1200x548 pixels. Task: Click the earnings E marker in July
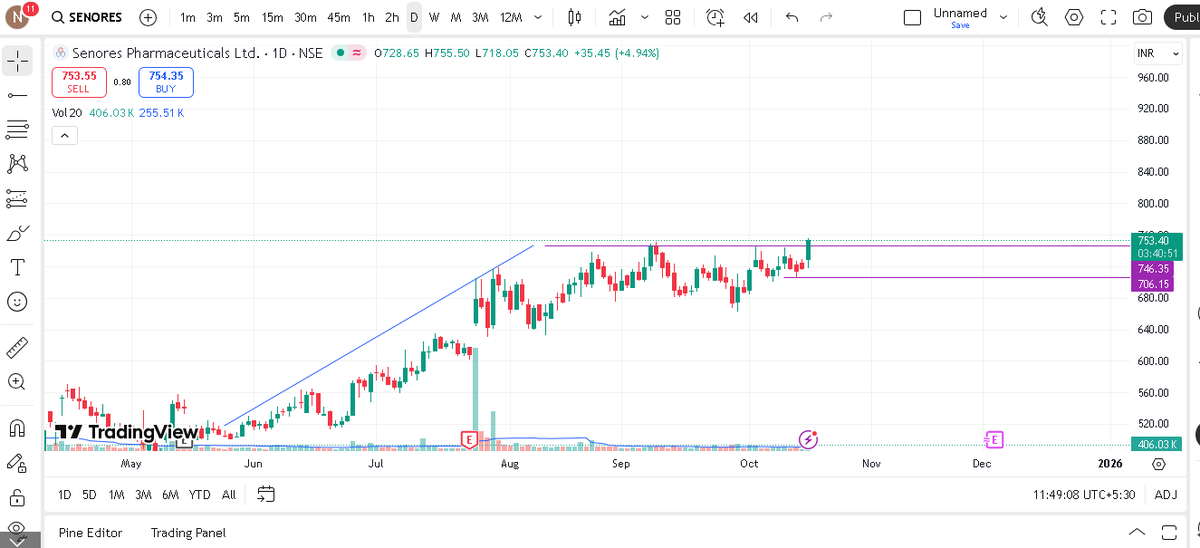click(468, 439)
